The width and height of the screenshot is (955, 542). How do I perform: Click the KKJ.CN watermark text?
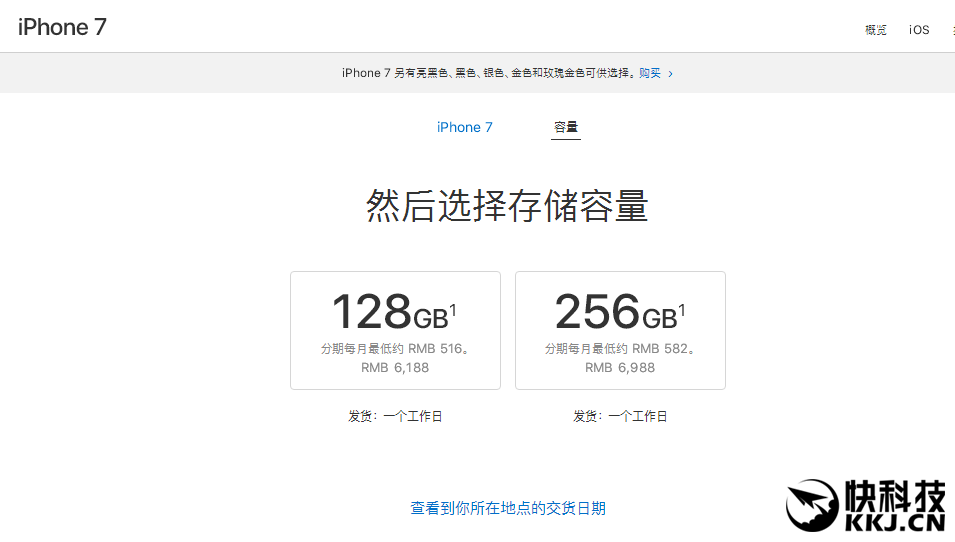[894, 522]
